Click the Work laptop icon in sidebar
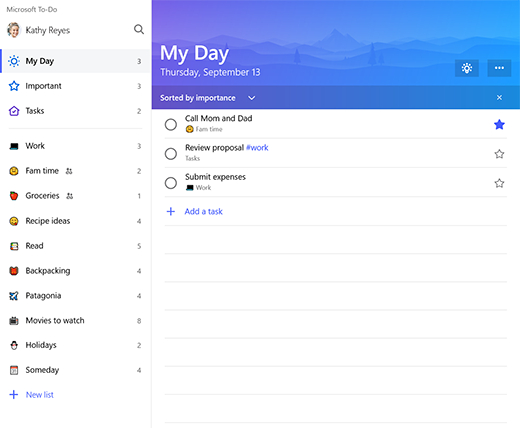The height and width of the screenshot is (428, 520). 14,146
